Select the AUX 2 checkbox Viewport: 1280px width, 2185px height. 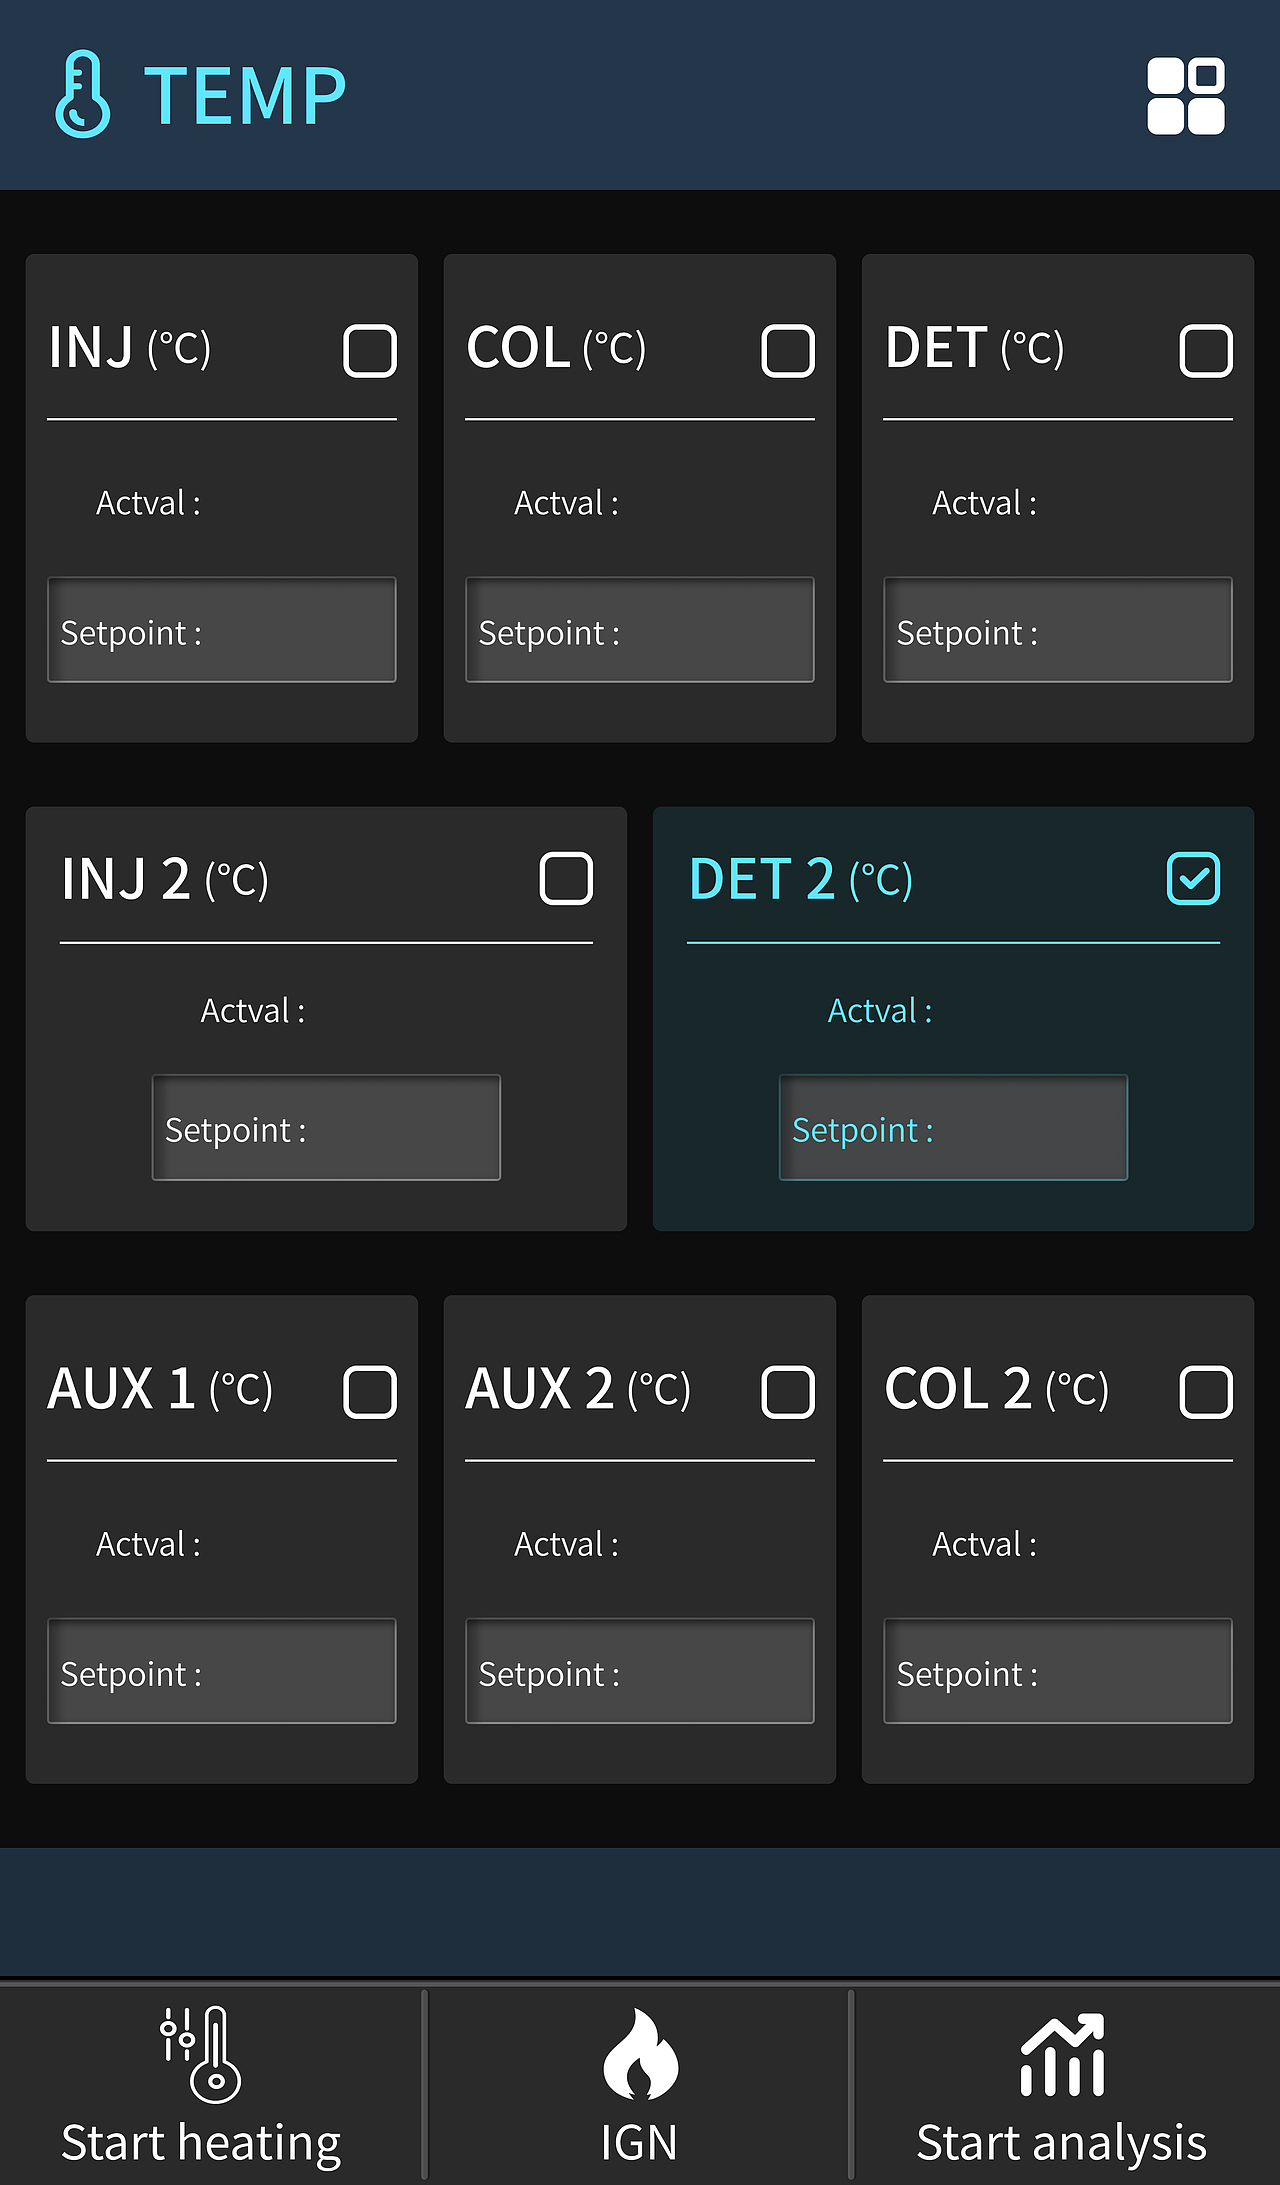pos(788,1392)
